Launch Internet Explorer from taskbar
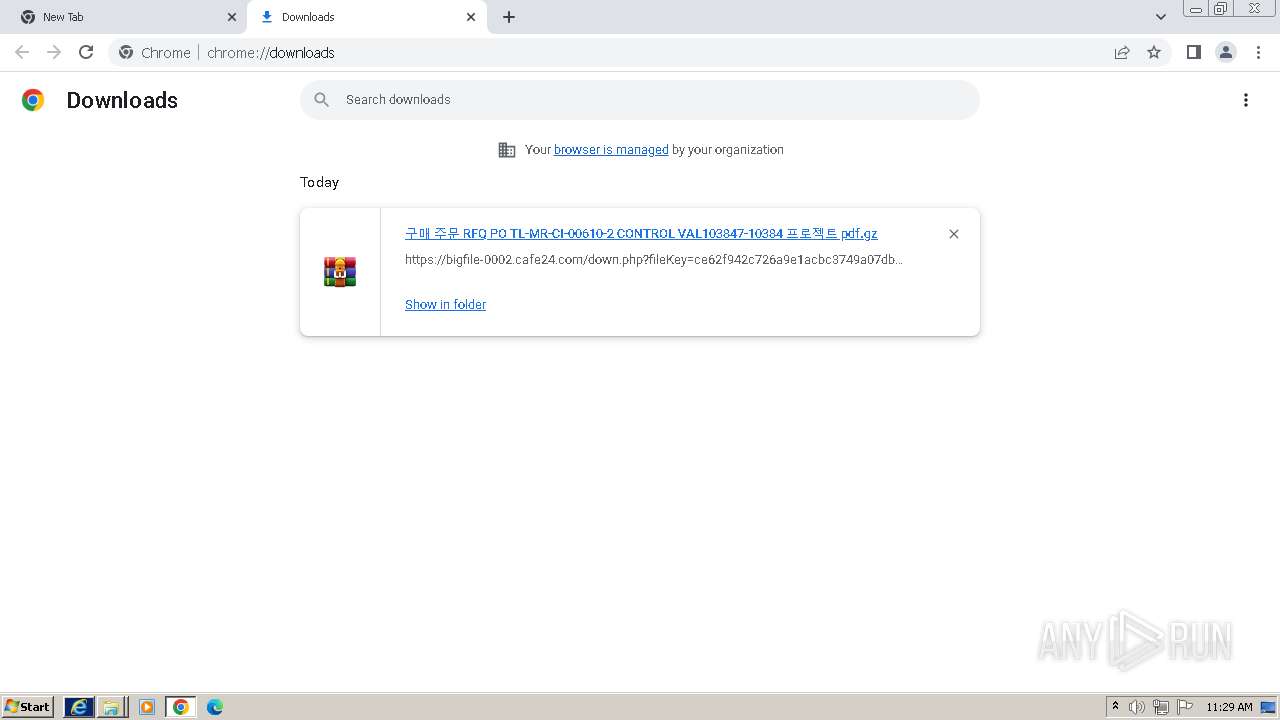Viewport: 1280px width, 720px height. coord(78,707)
